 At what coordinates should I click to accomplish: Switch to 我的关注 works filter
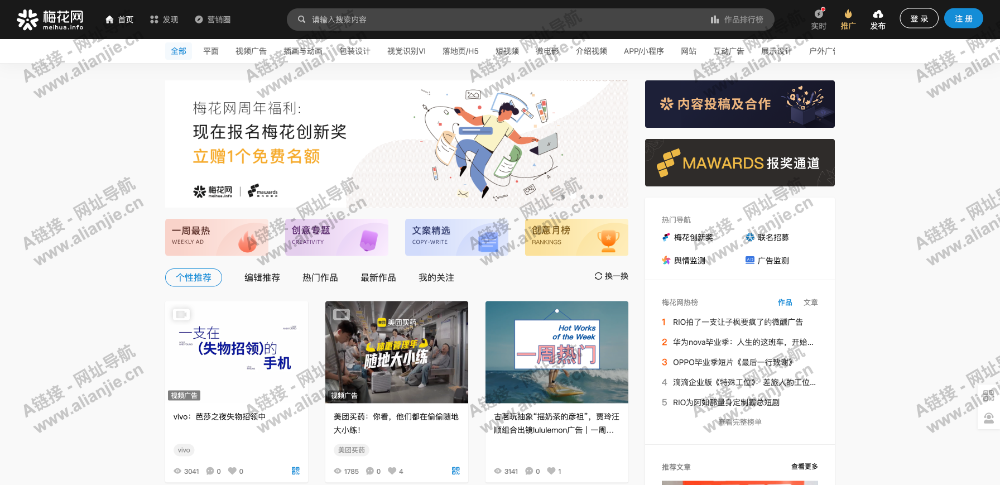436,278
